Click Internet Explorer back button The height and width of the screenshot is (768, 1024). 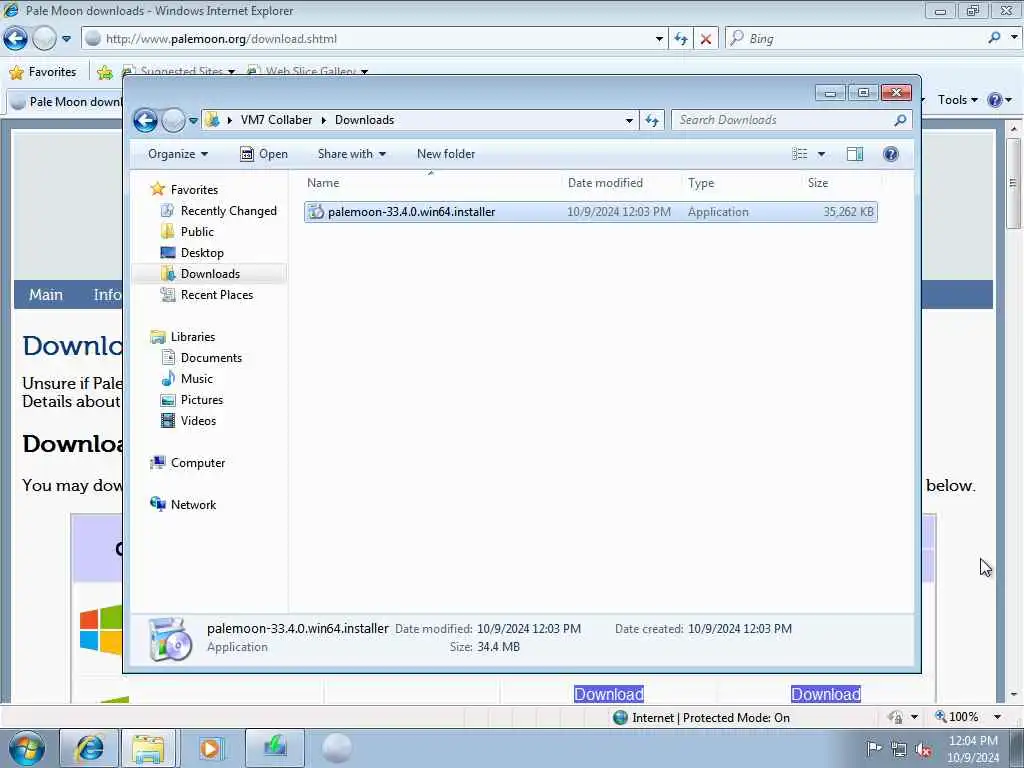pyautogui.click(x=16, y=39)
